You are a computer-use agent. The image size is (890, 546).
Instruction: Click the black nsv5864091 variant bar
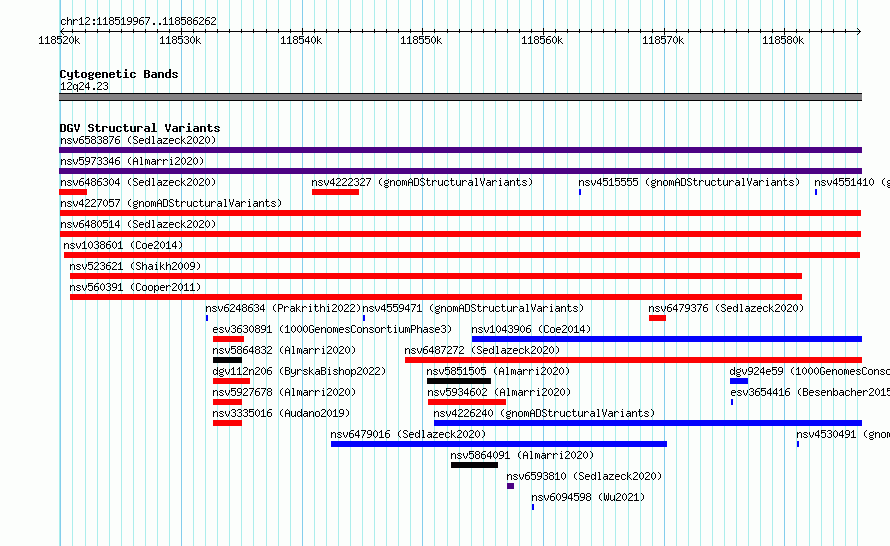point(475,465)
